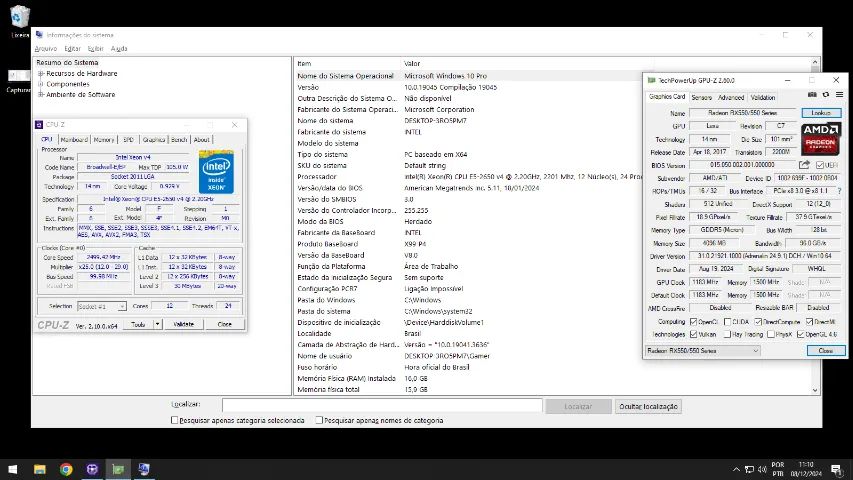Expand Ambiente de Software tree node
This screenshot has height=480, width=853.
click(x=41, y=94)
